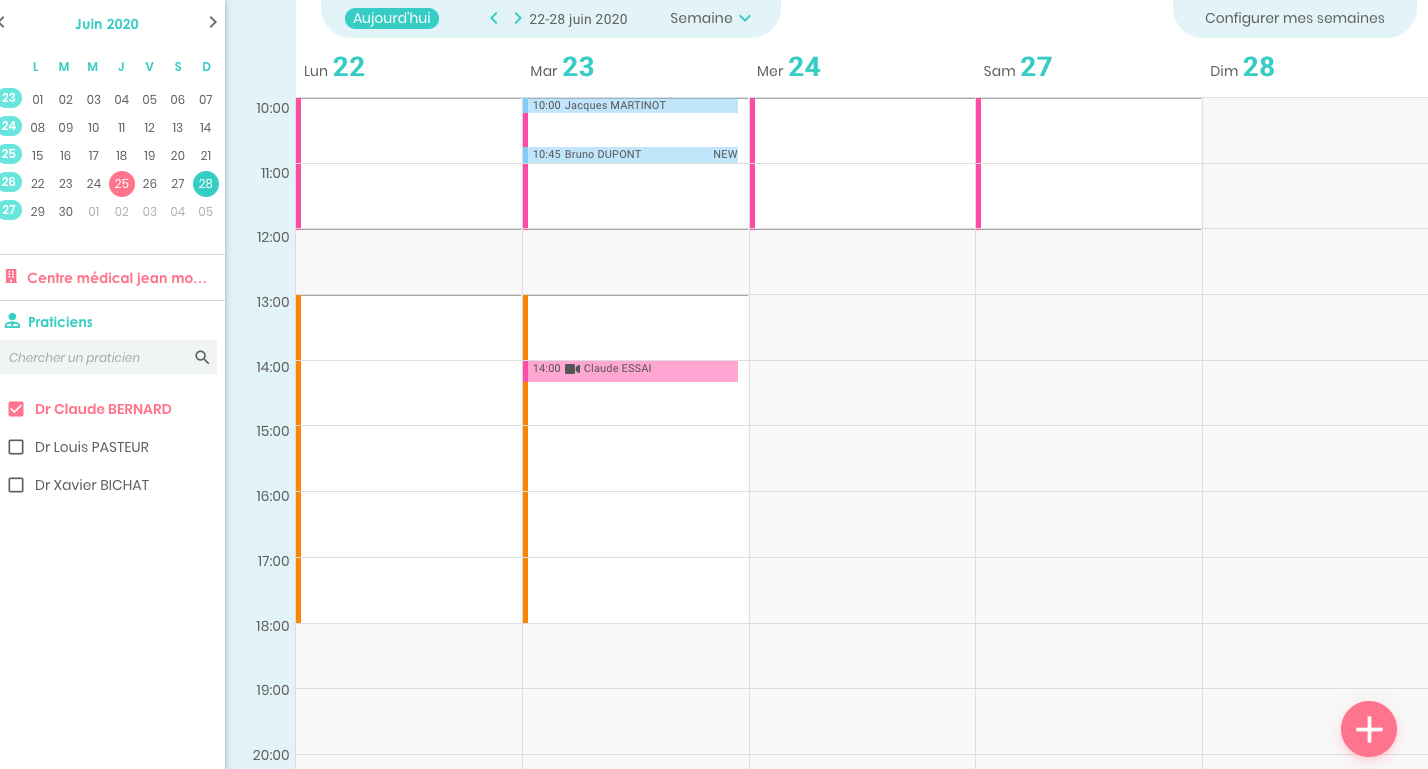Screen dimensions: 1428x769
Task: Click Configurer mes semaines button
Action: pyautogui.click(x=1294, y=18)
